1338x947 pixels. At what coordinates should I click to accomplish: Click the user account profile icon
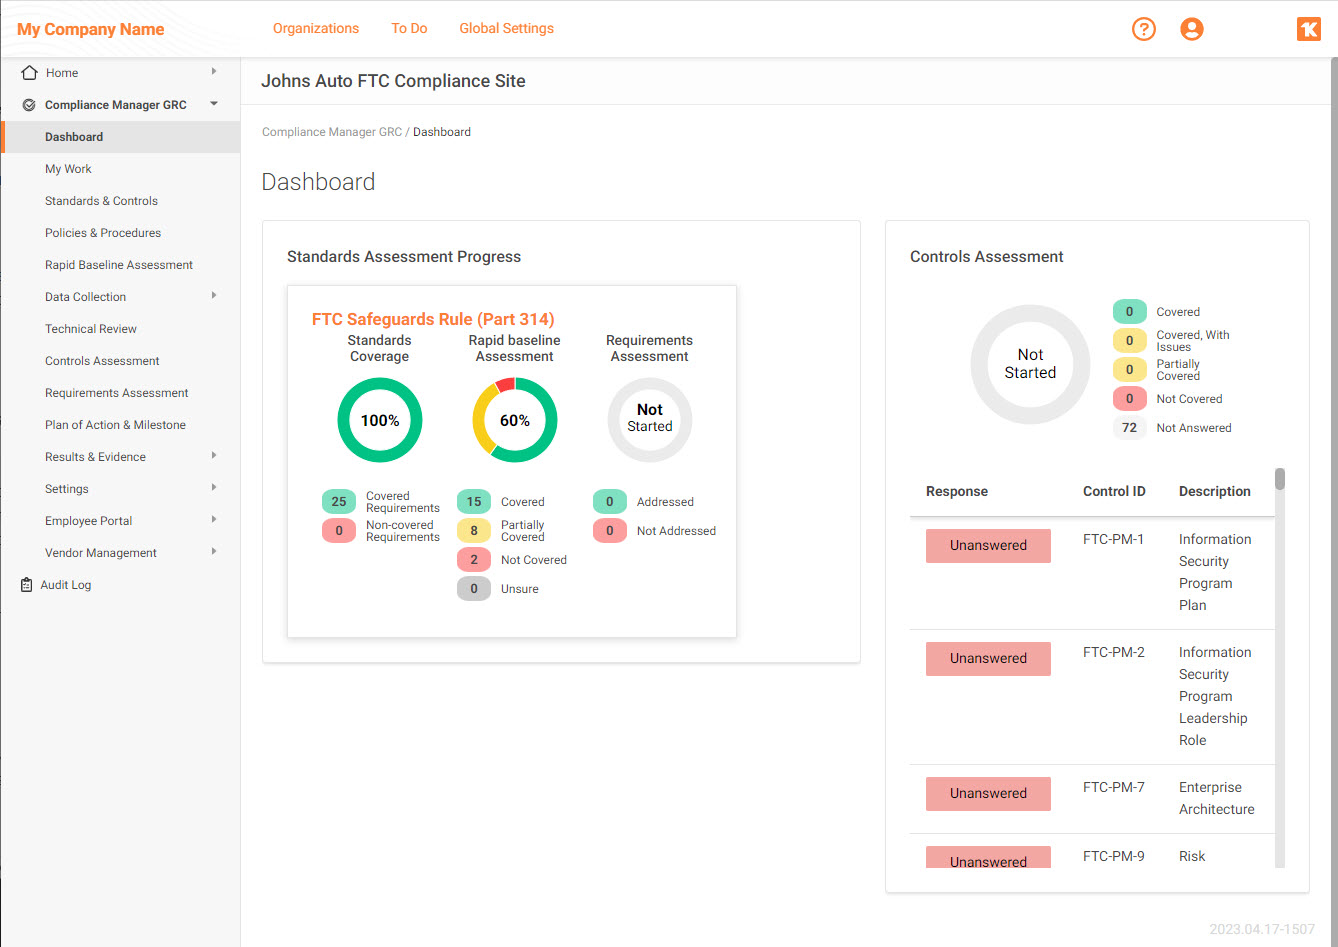pos(1191,29)
